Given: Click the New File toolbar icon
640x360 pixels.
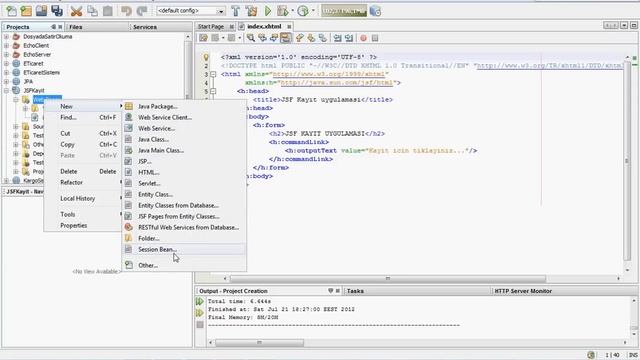Looking at the screenshot, I should click(11, 11).
